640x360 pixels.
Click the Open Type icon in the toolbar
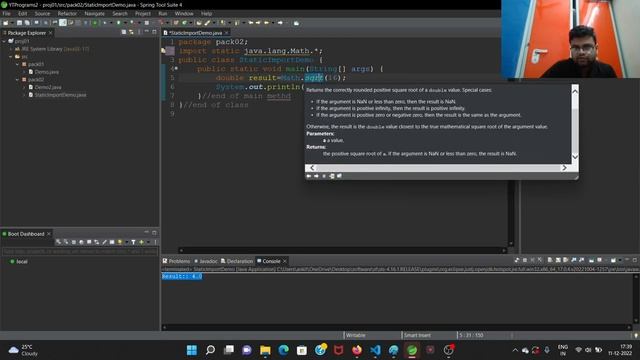(x=199, y=23)
